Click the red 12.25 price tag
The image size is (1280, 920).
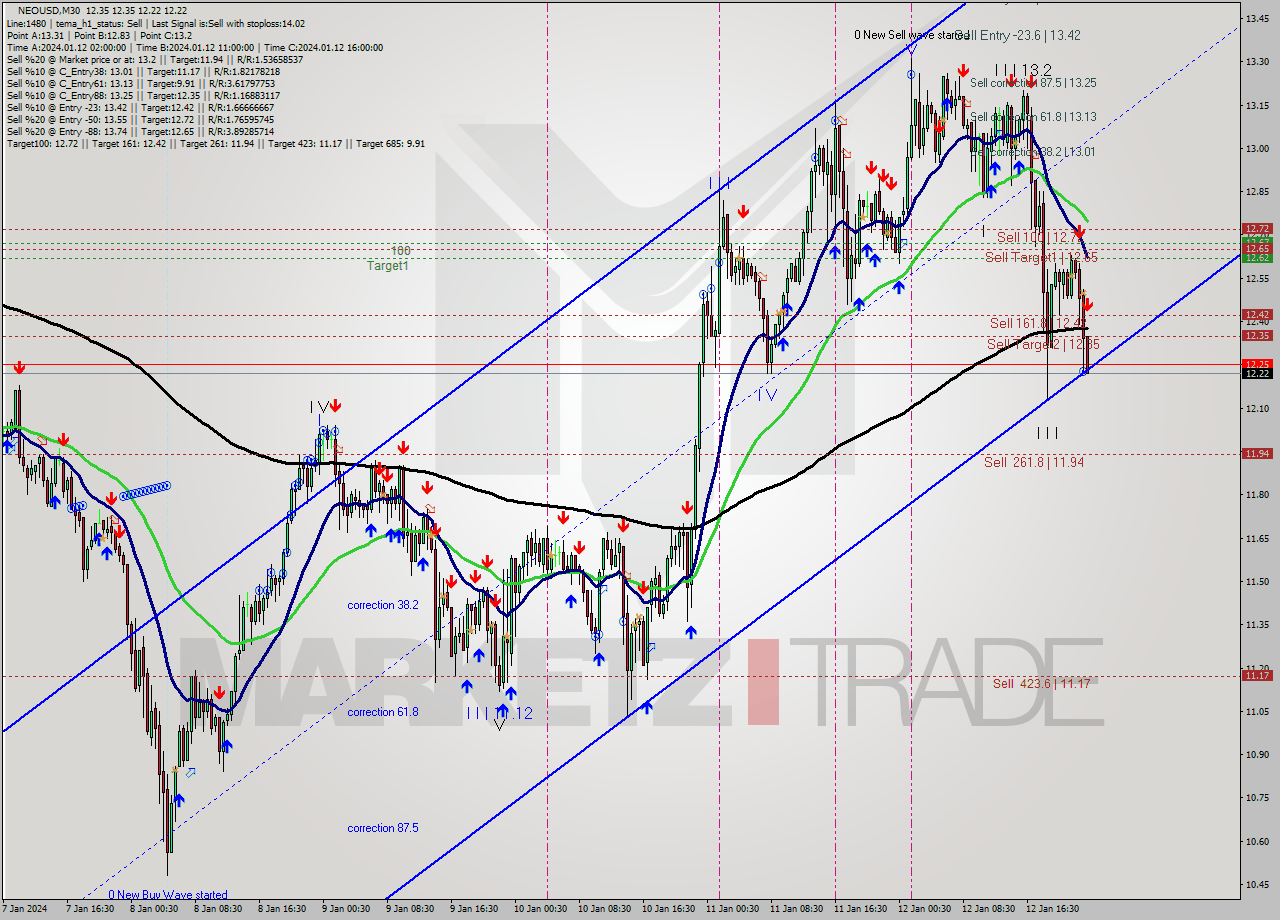tap(1257, 364)
